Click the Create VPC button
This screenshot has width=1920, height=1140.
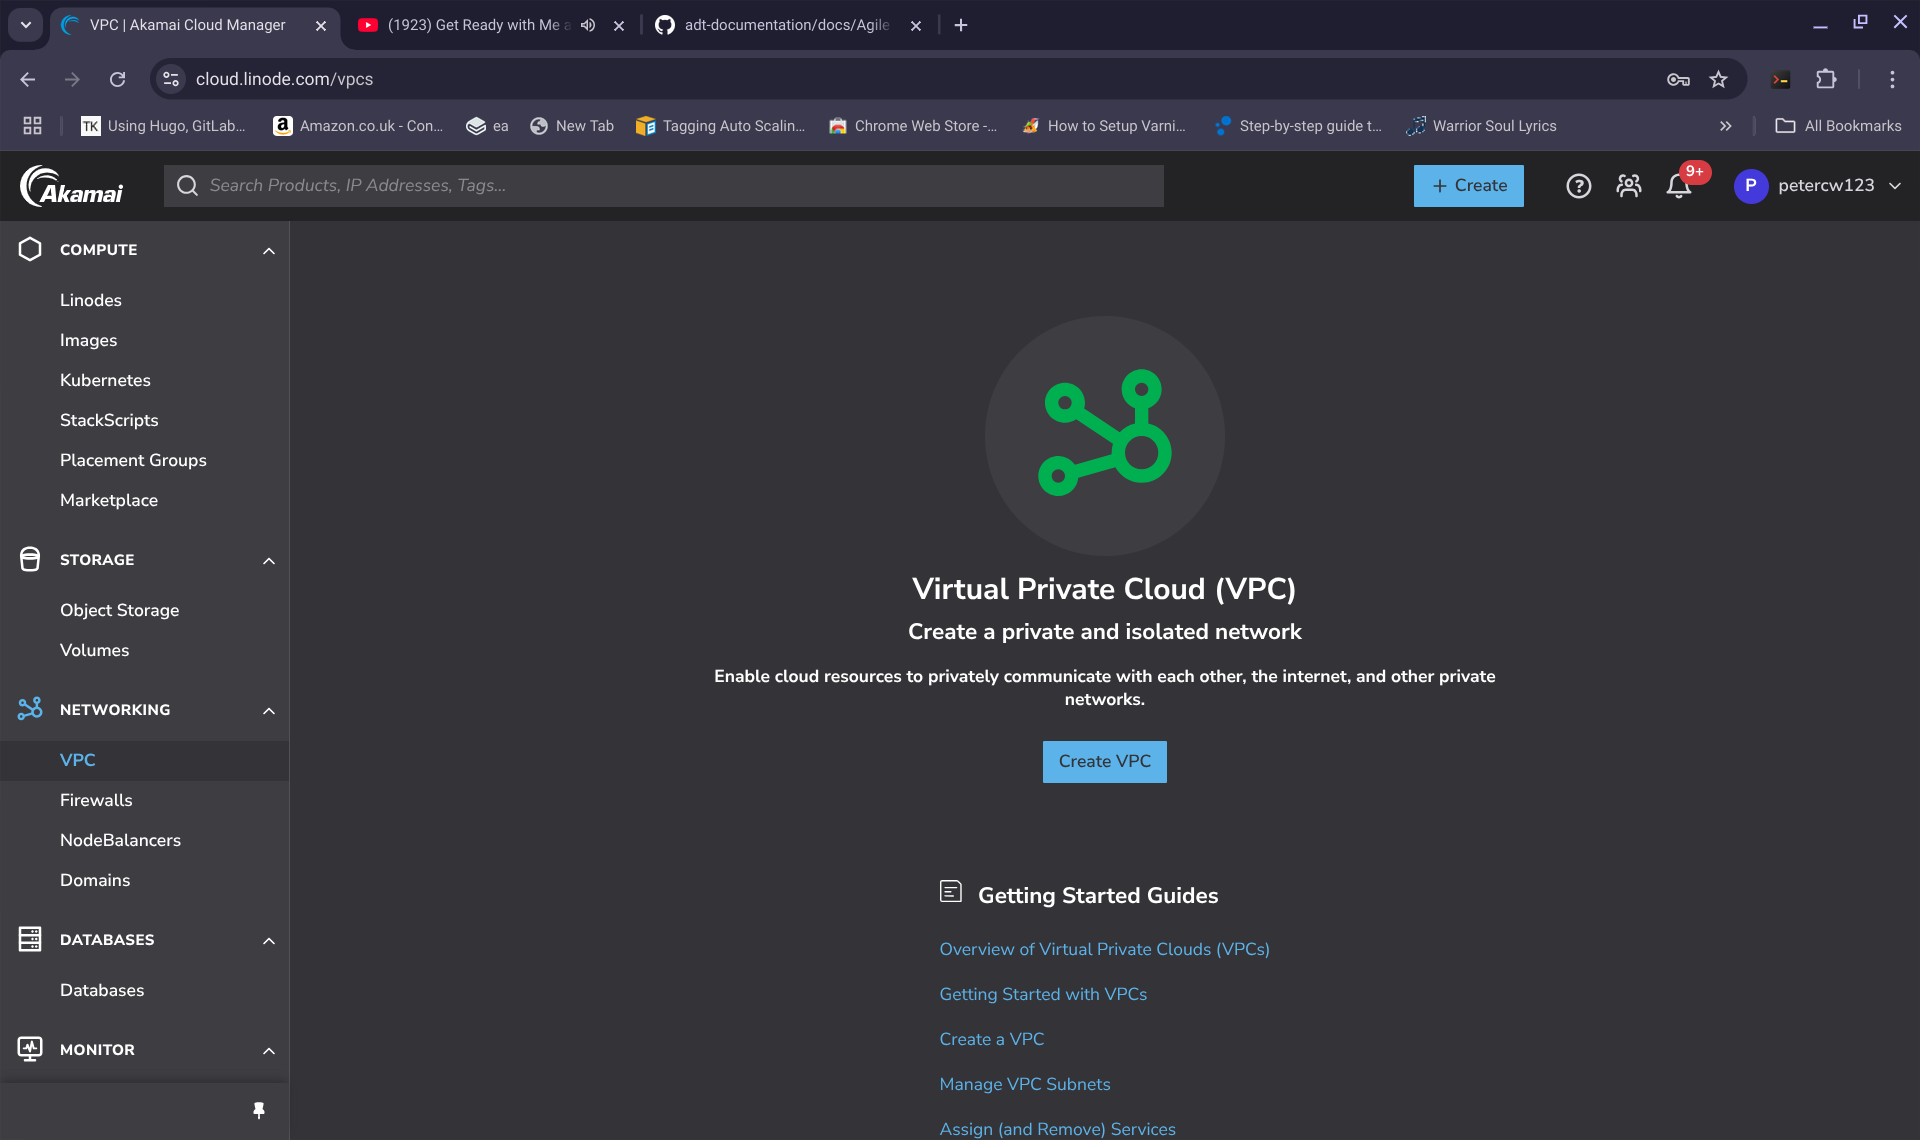click(1104, 761)
